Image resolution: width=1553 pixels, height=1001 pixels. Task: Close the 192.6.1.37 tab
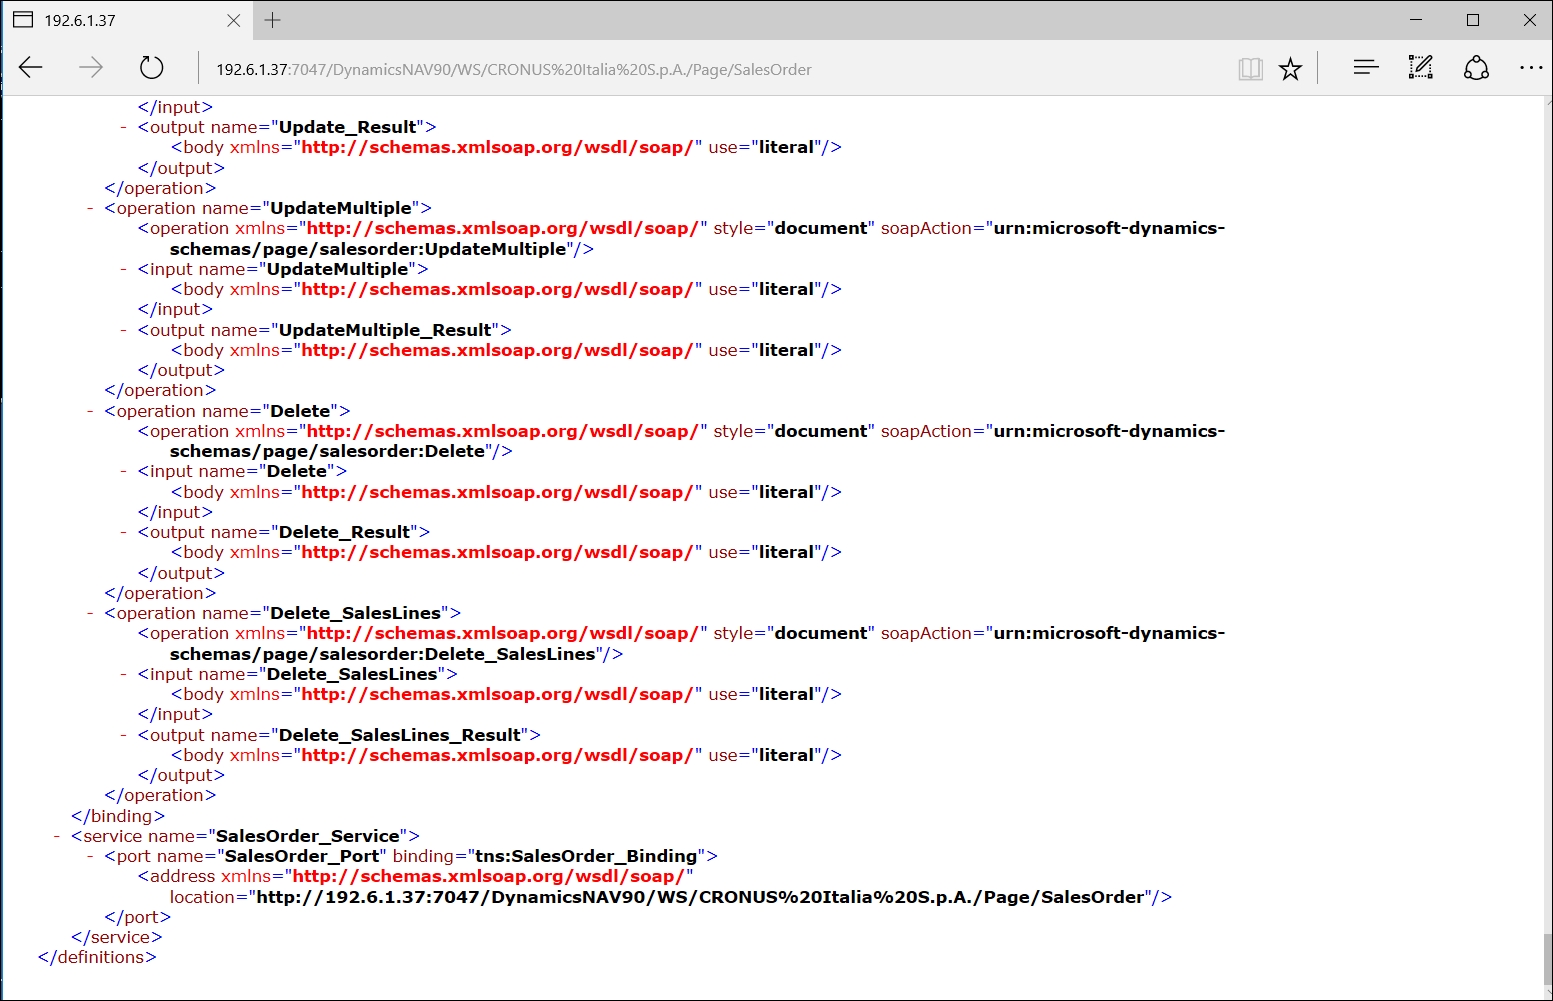pos(233,20)
